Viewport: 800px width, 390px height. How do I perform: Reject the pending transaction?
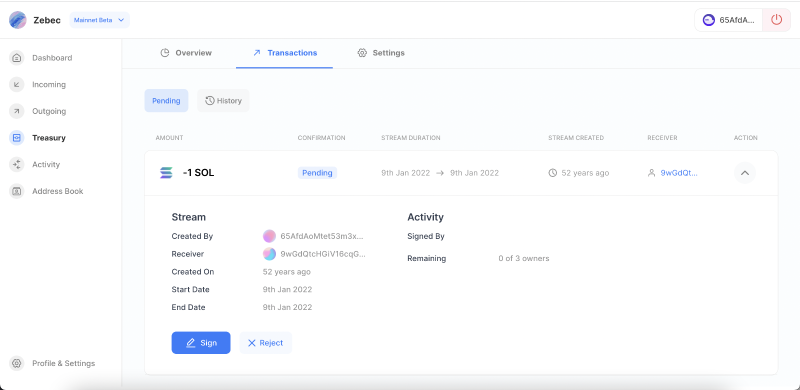coord(266,343)
